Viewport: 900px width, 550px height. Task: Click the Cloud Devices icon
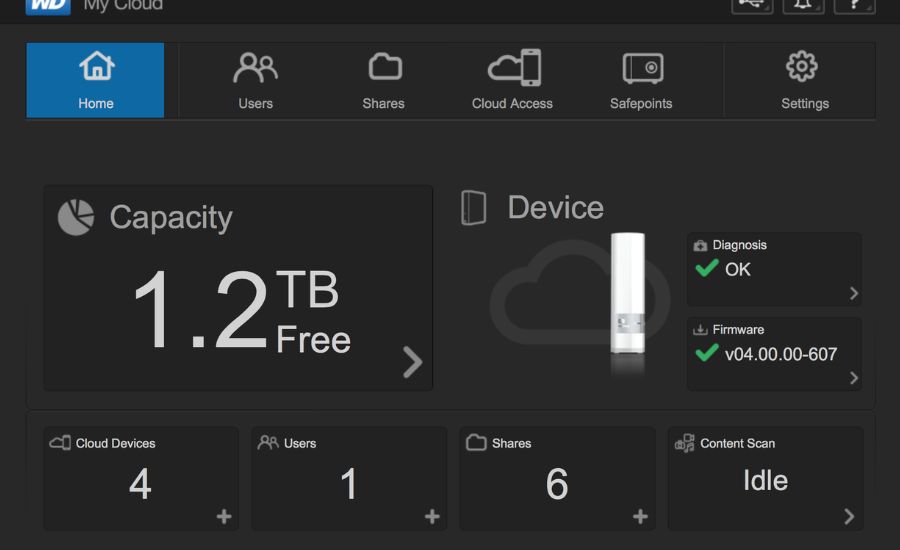[60, 443]
